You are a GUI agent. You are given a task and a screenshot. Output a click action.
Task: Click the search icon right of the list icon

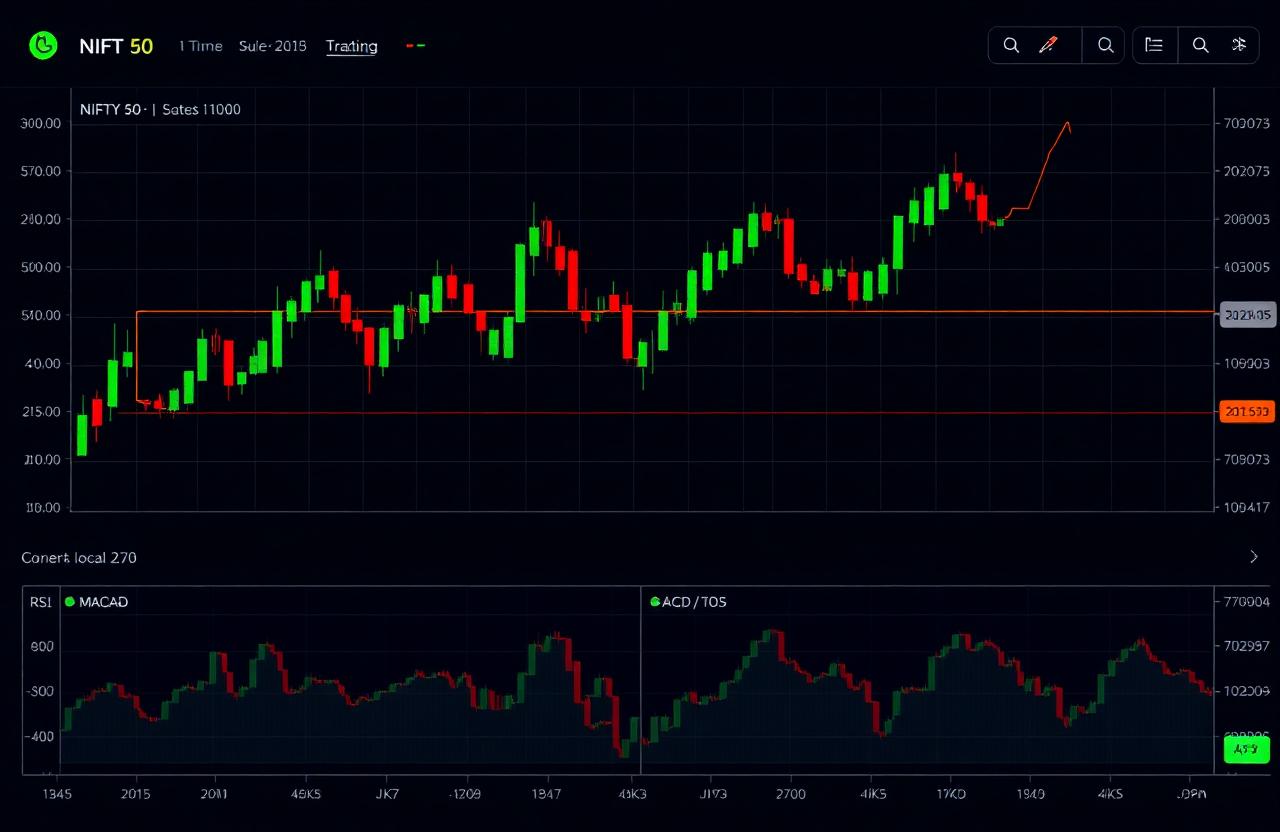(x=1201, y=45)
